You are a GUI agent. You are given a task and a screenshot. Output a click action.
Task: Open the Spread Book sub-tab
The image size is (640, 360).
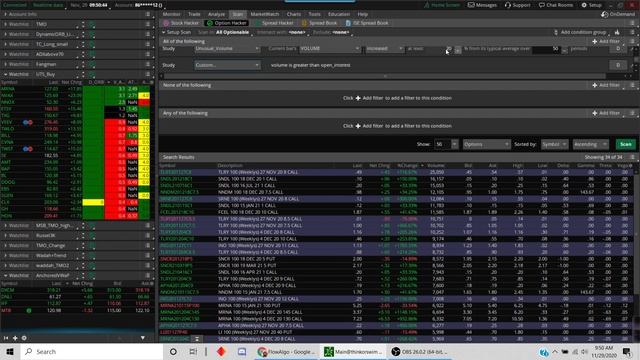pyautogui.click(x=320, y=23)
